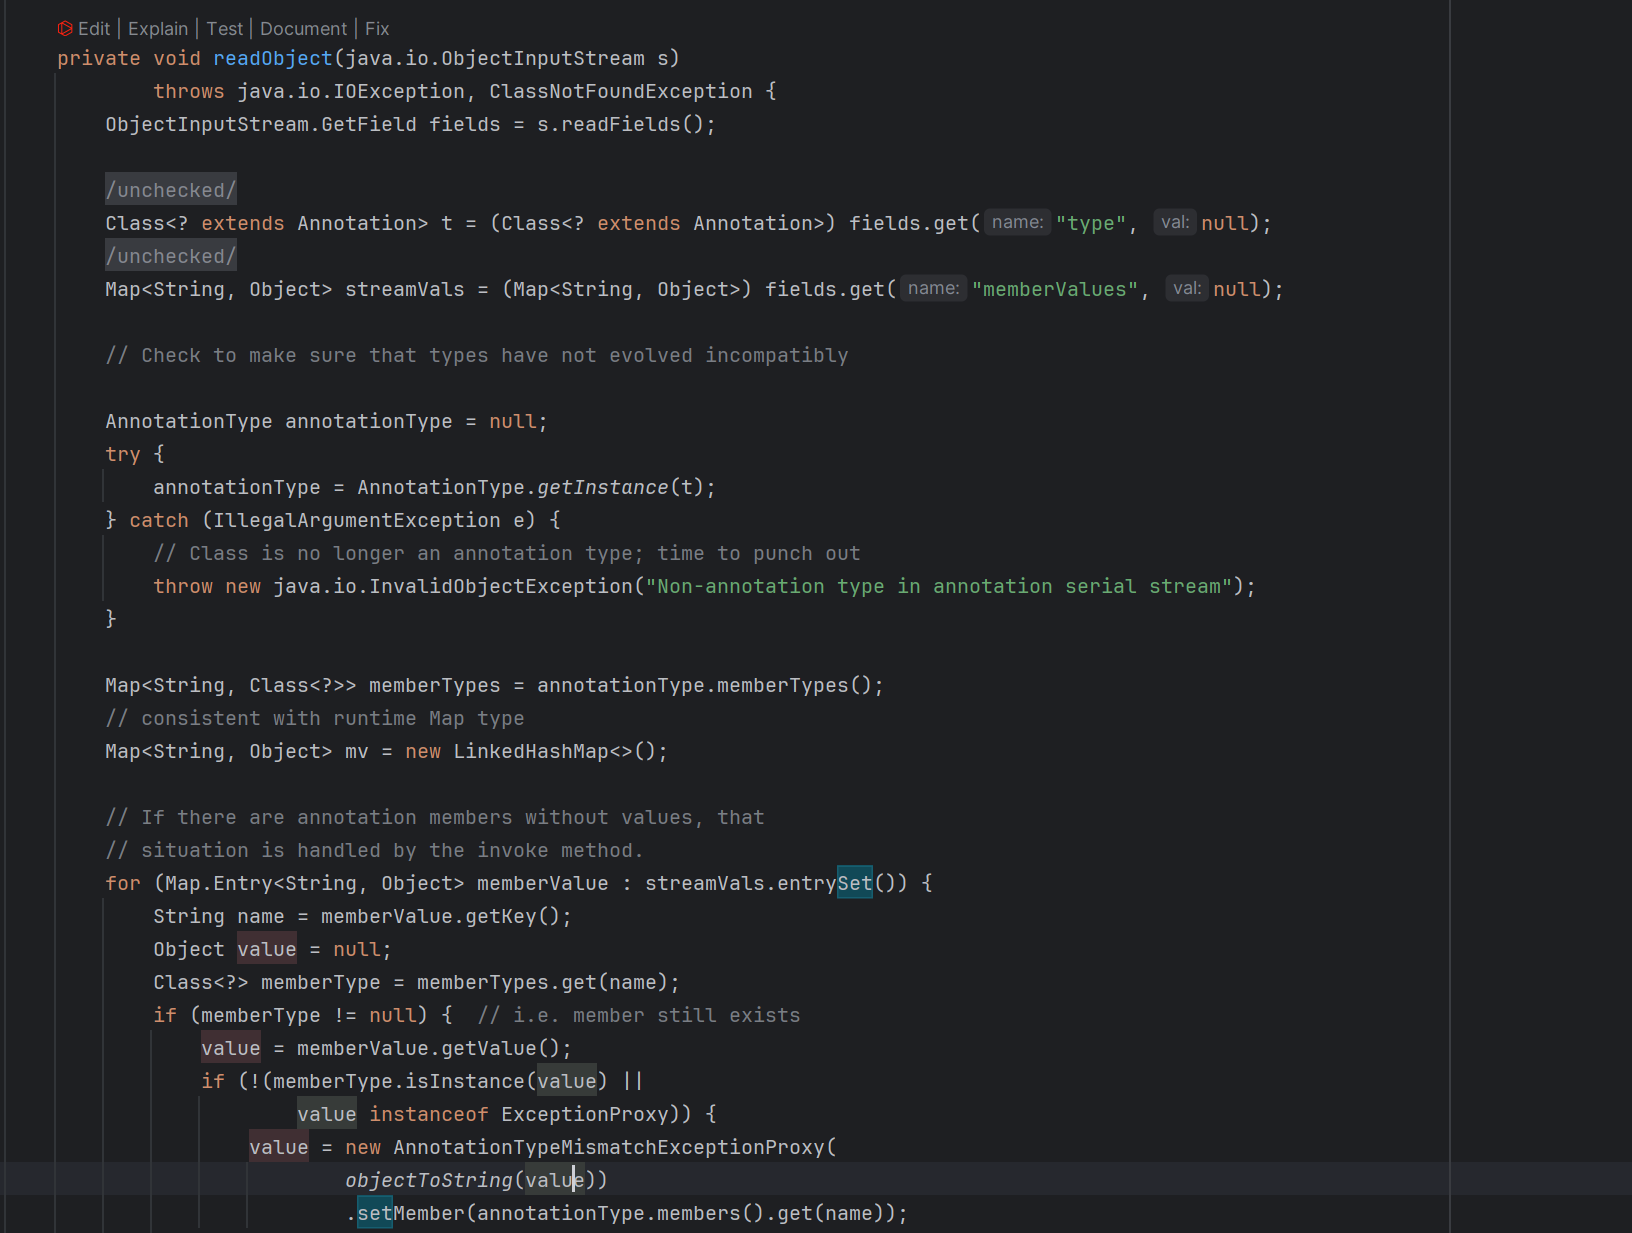
Task: Expand the second /unchecked/ folded region above streamVals
Action: coord(171,256)
